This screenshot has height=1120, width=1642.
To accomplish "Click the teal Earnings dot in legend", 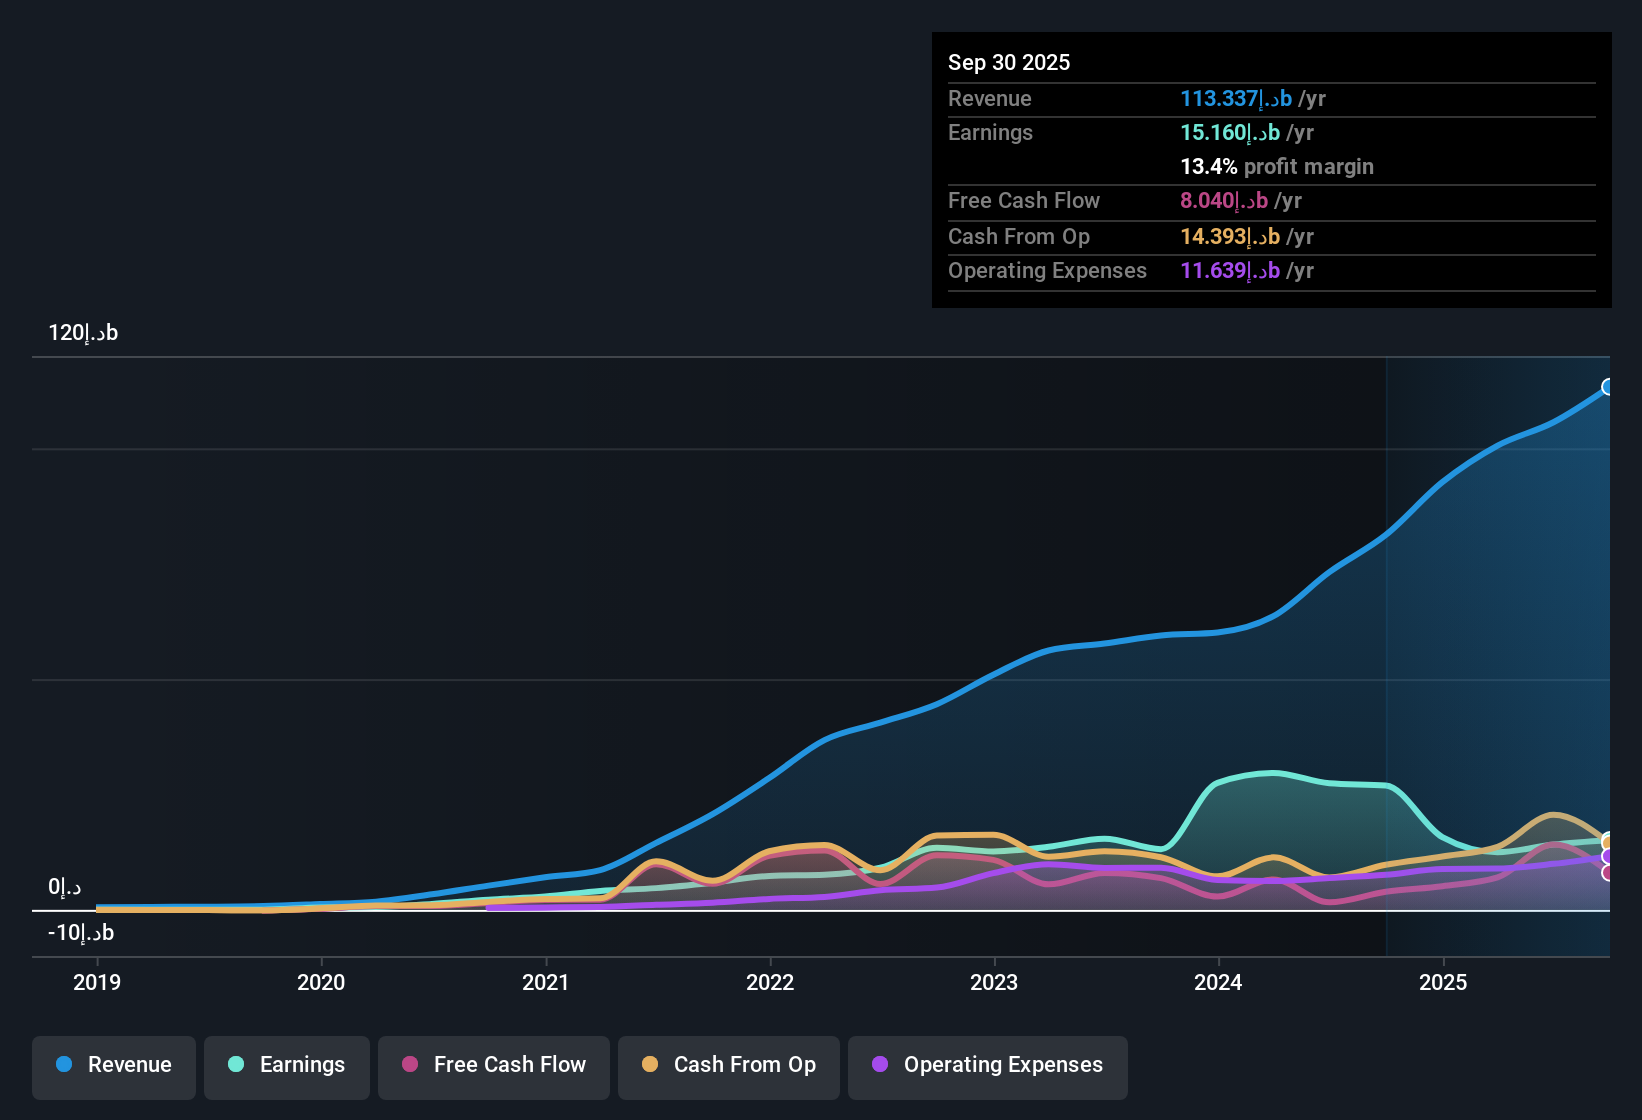I will (x=235, y=1065).
